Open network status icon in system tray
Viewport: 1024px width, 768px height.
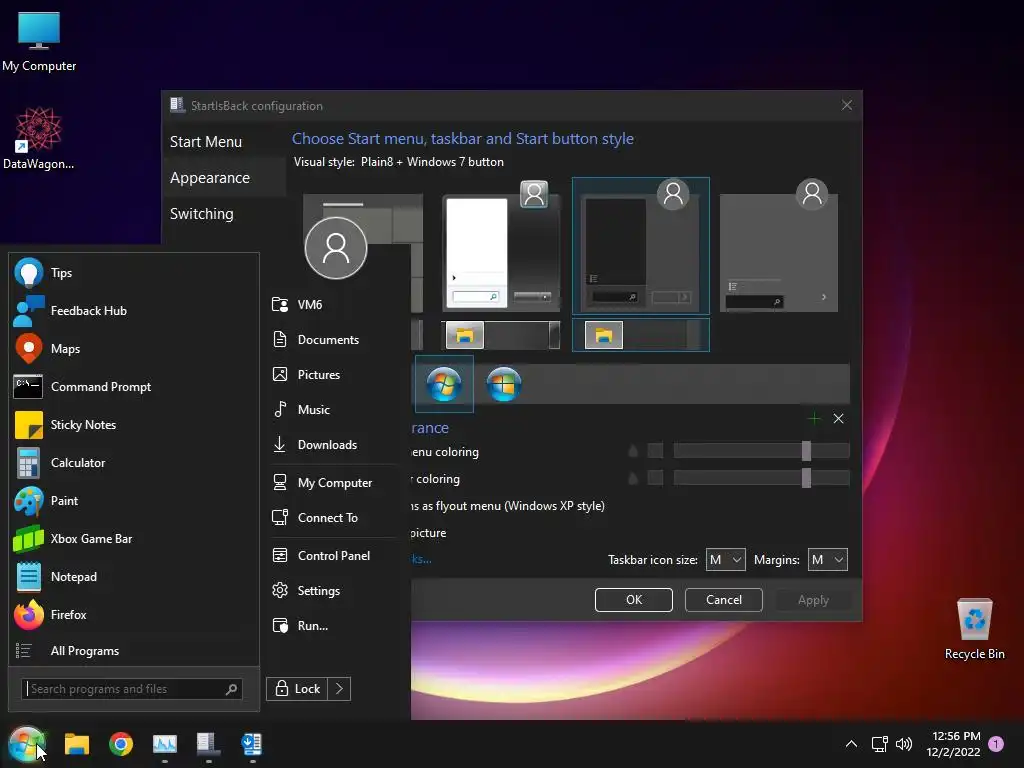click(879, 744)
